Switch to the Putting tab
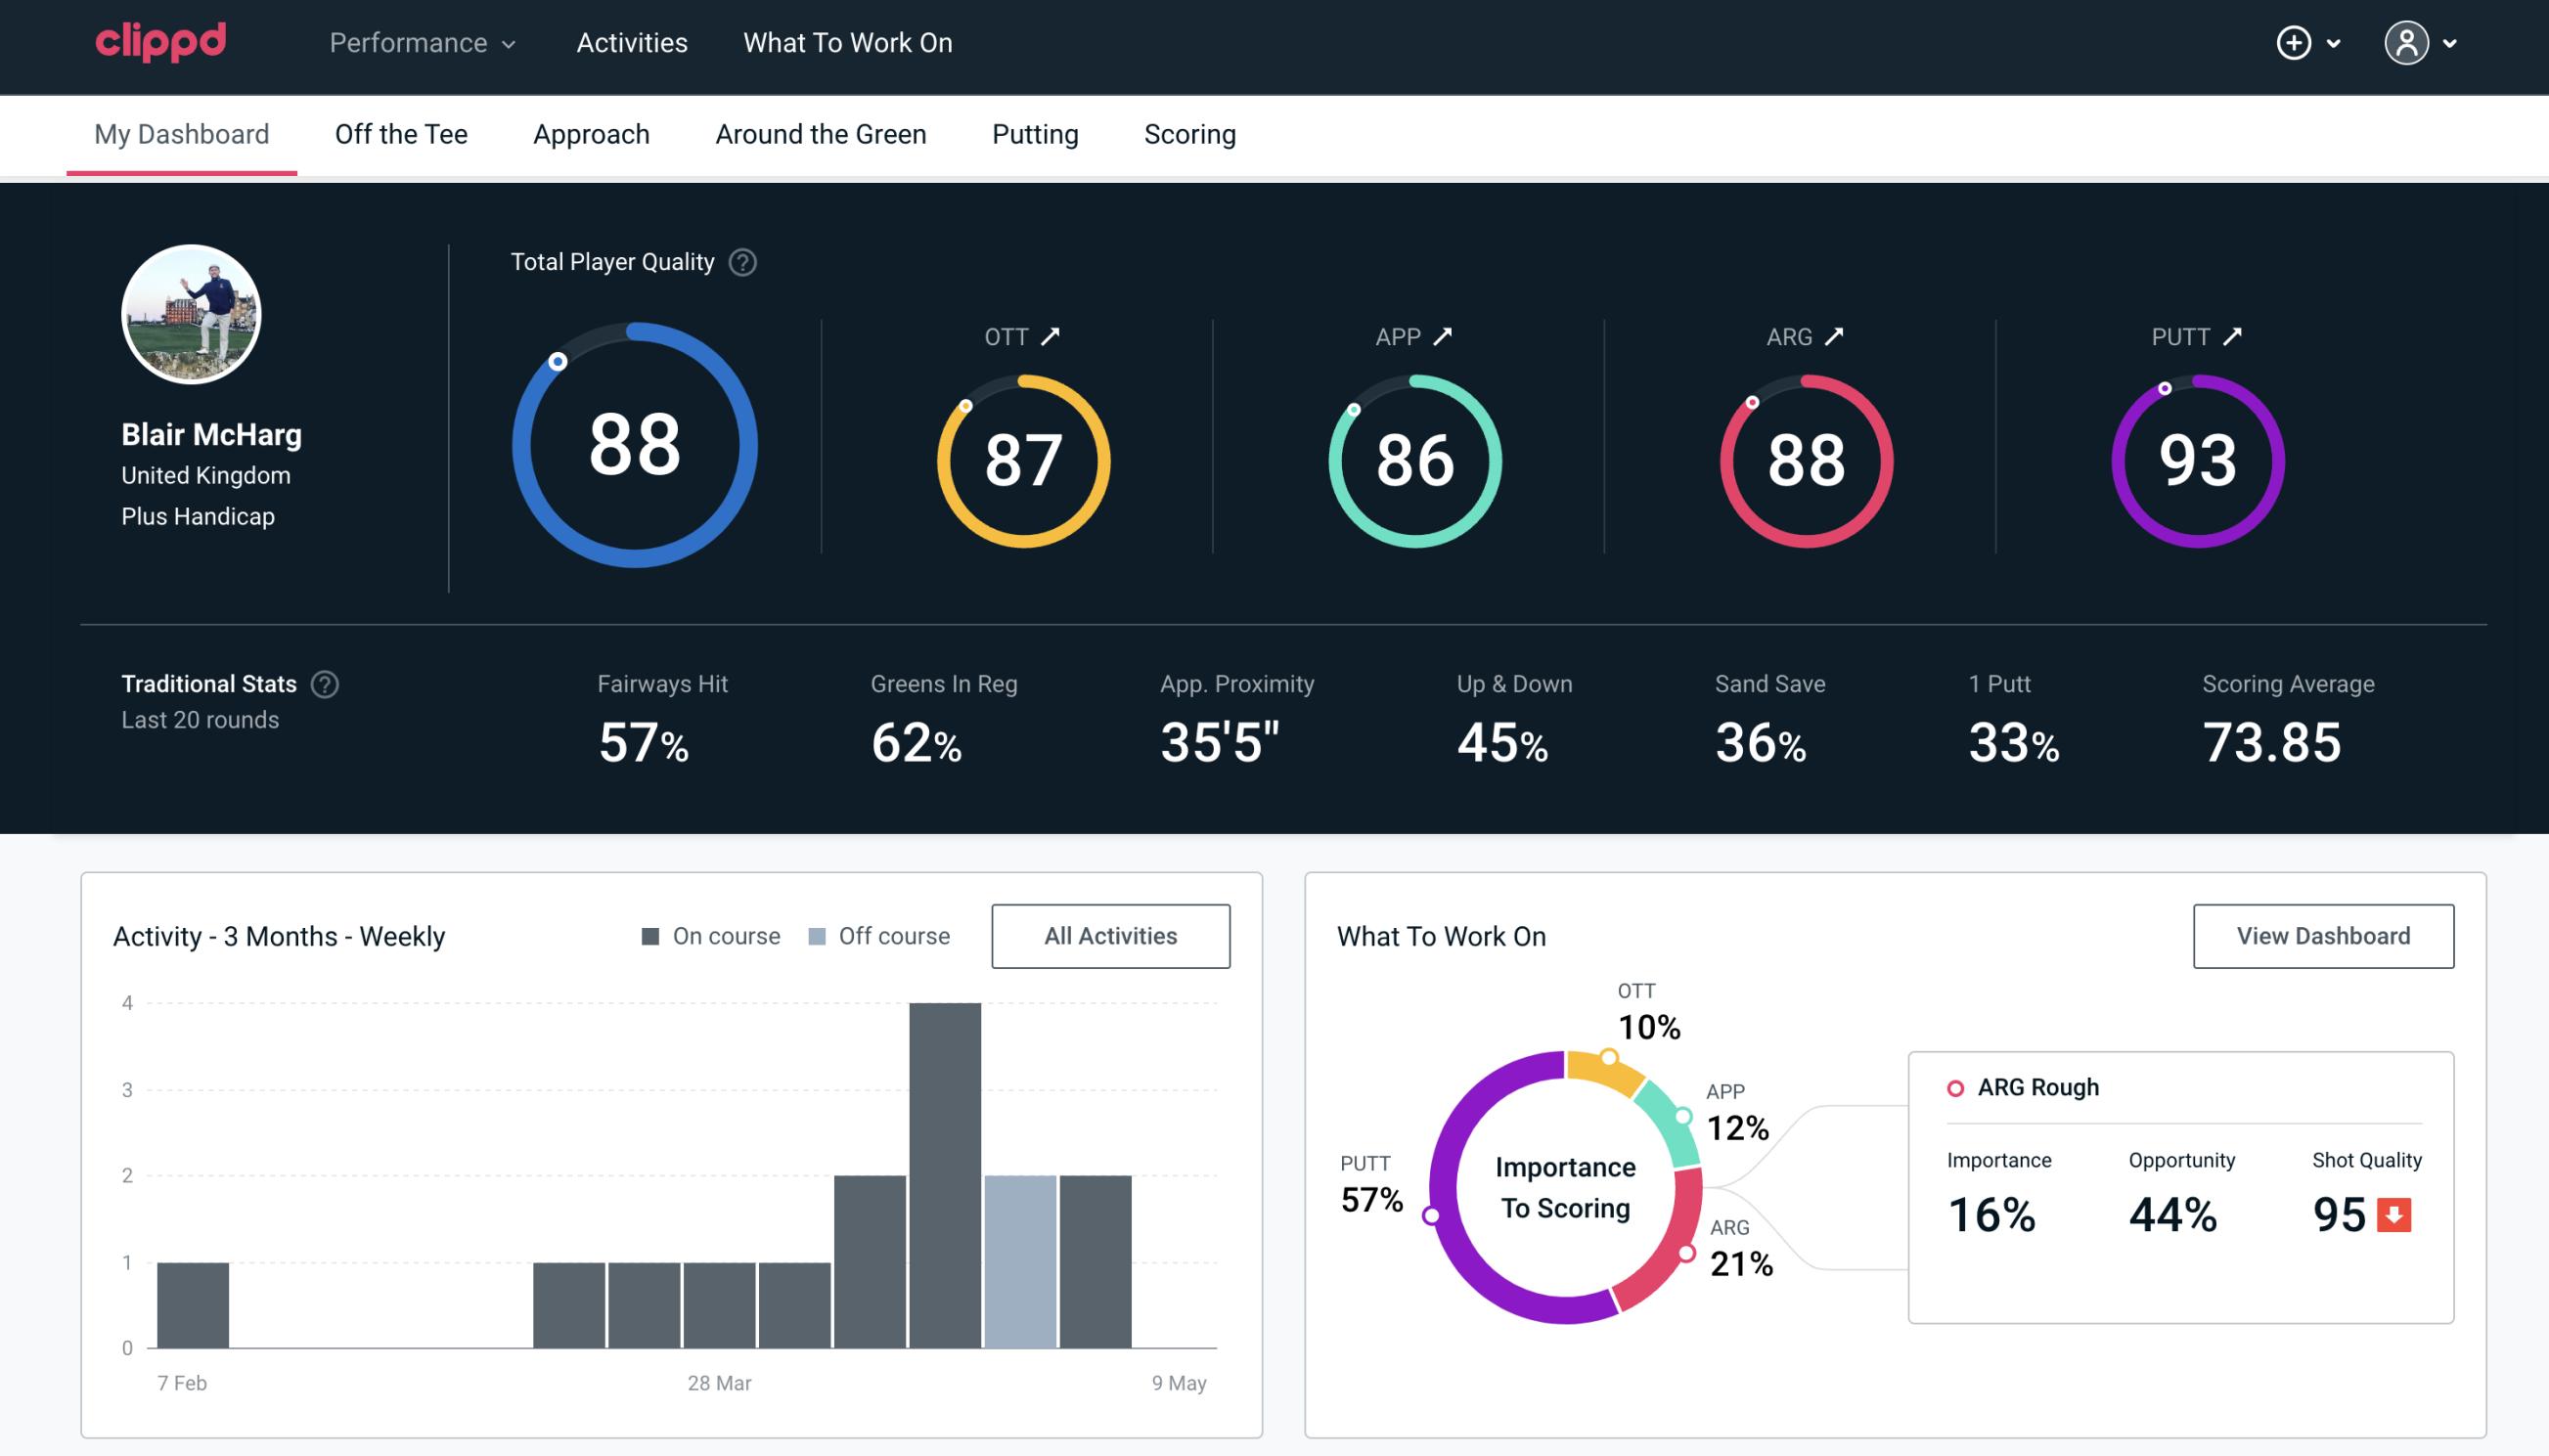Viewport: 2549px width, 1456px height. pos(1033,133)
